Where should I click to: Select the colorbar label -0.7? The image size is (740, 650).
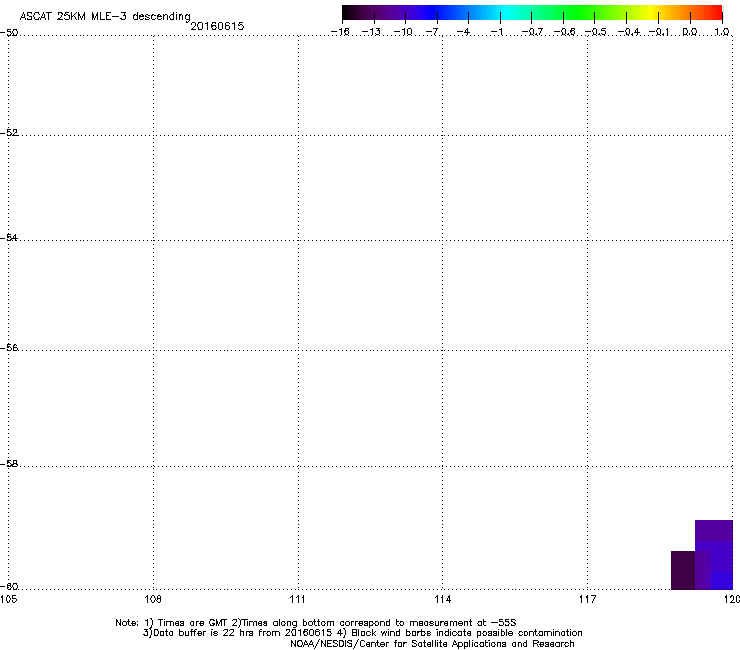coord(532,32)
